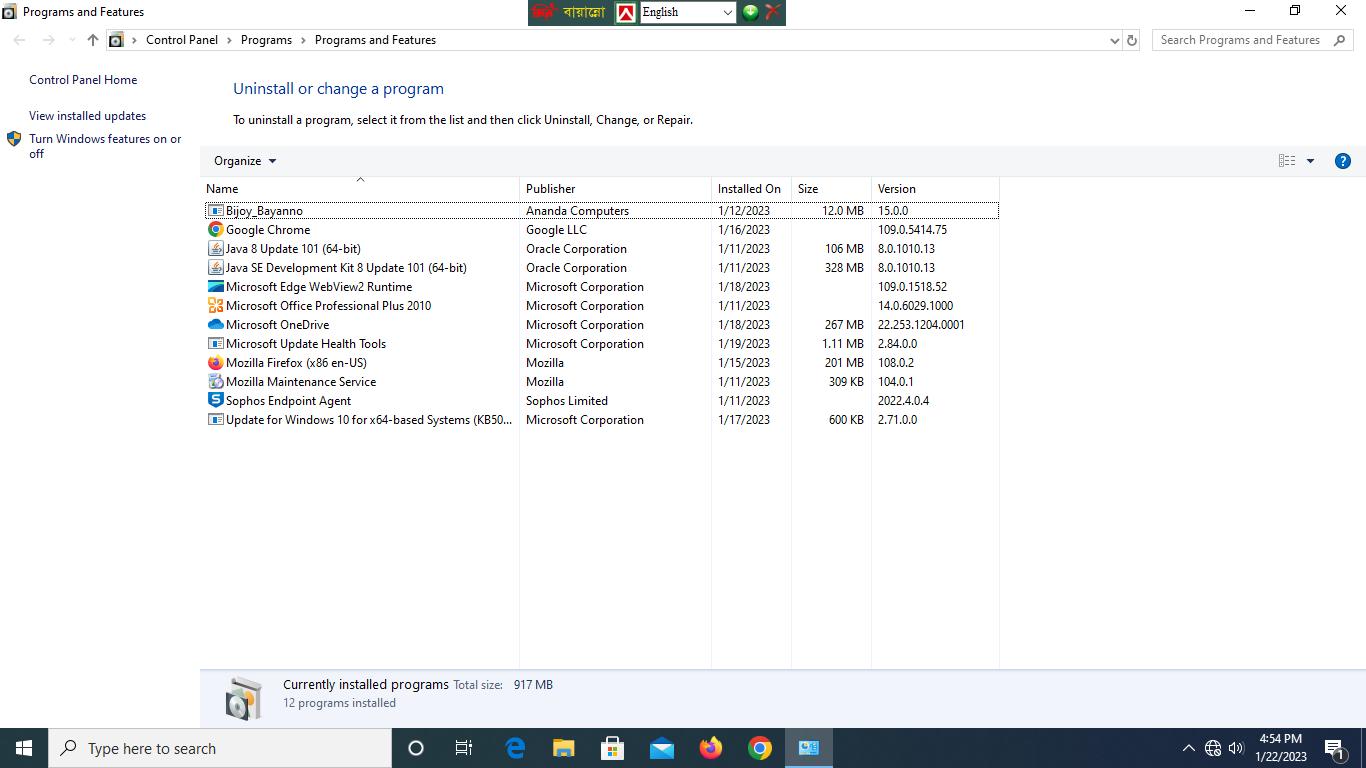
Task: Click the Mozilla Maintenance Service icon
Action: [x=215, y=382]
